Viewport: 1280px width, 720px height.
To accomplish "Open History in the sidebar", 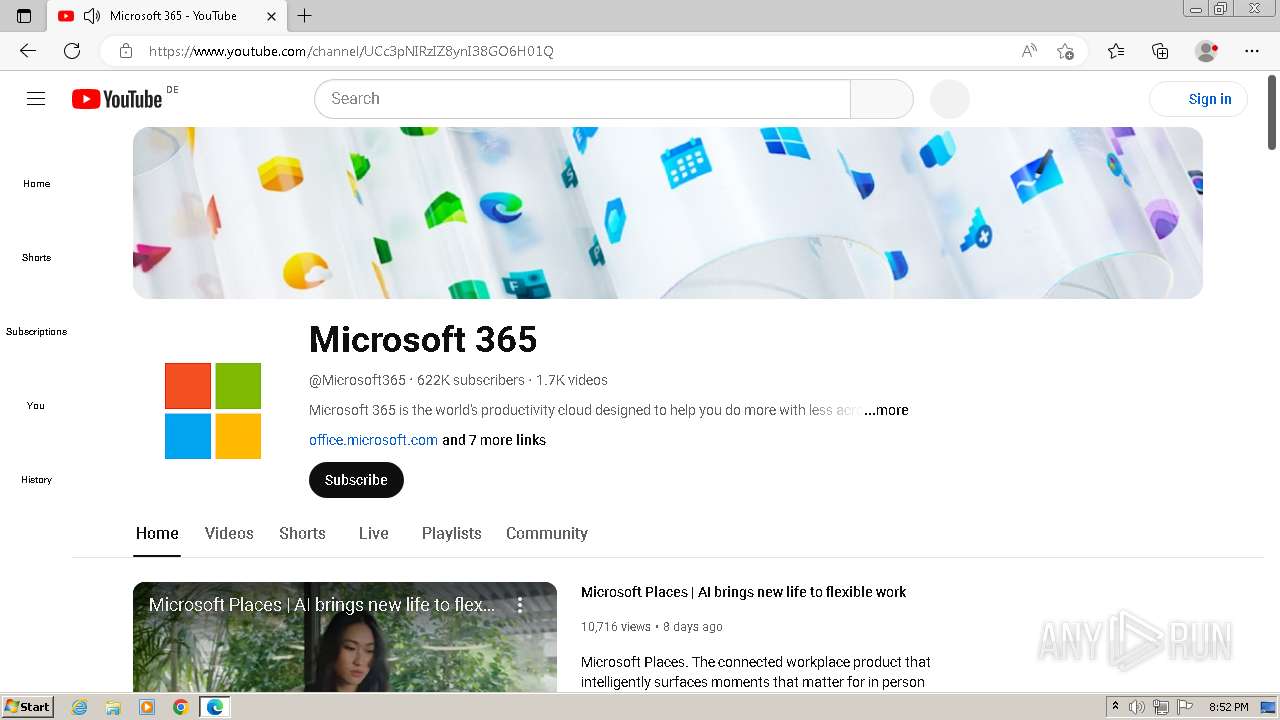I will 36,479.
